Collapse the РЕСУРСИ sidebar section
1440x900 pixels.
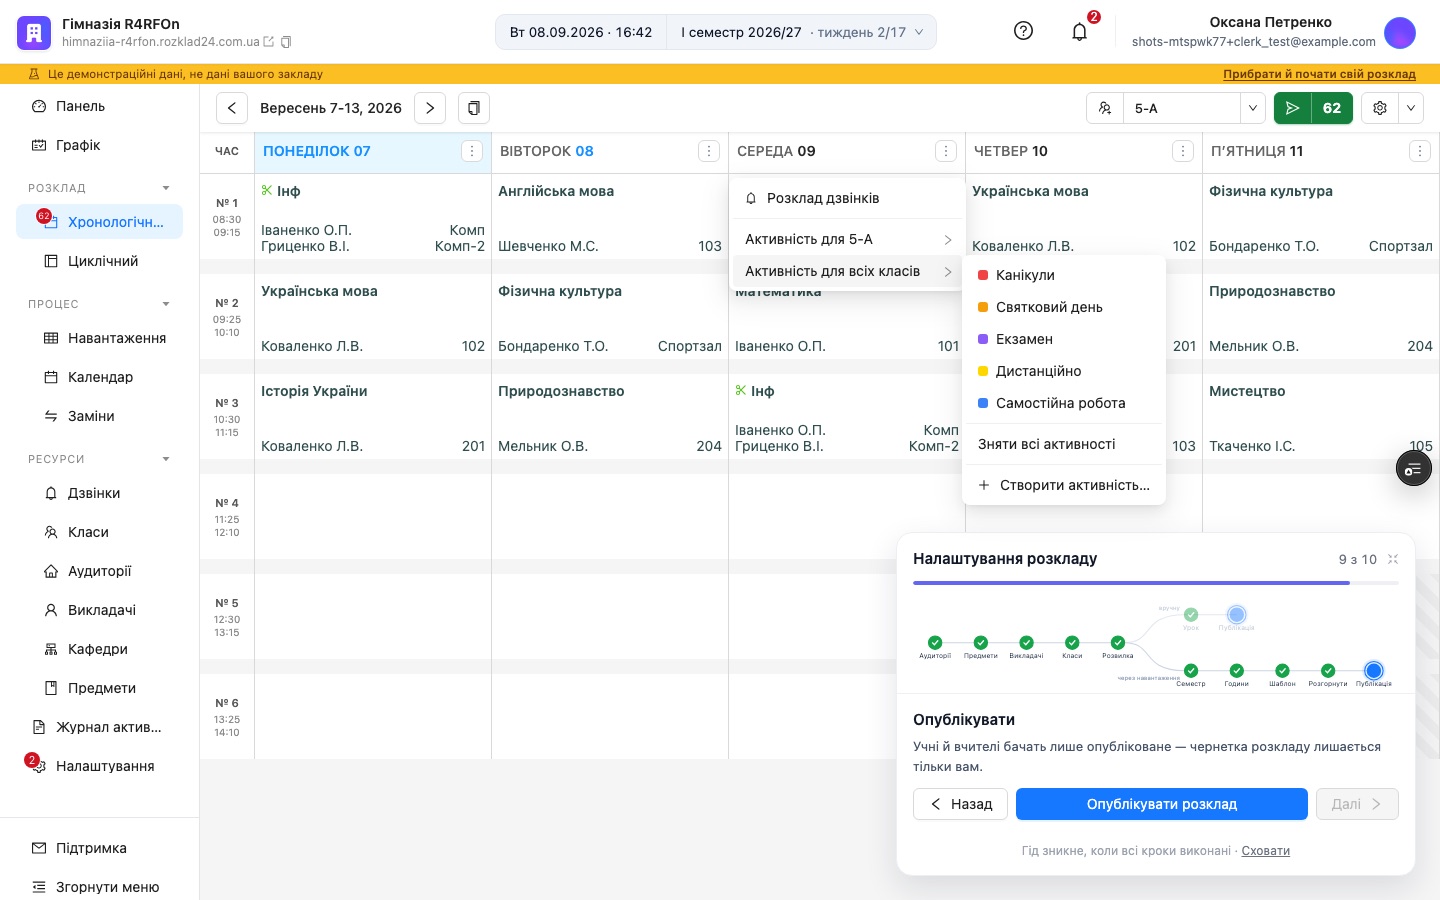pos(166,459)
